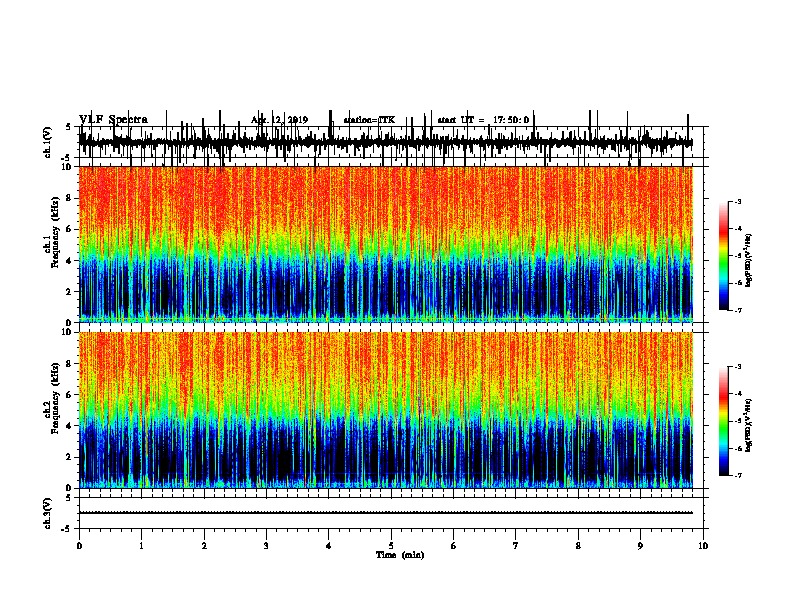
Task: Click inside the ch.2 spectrogram panel
Action: (386, 410)
